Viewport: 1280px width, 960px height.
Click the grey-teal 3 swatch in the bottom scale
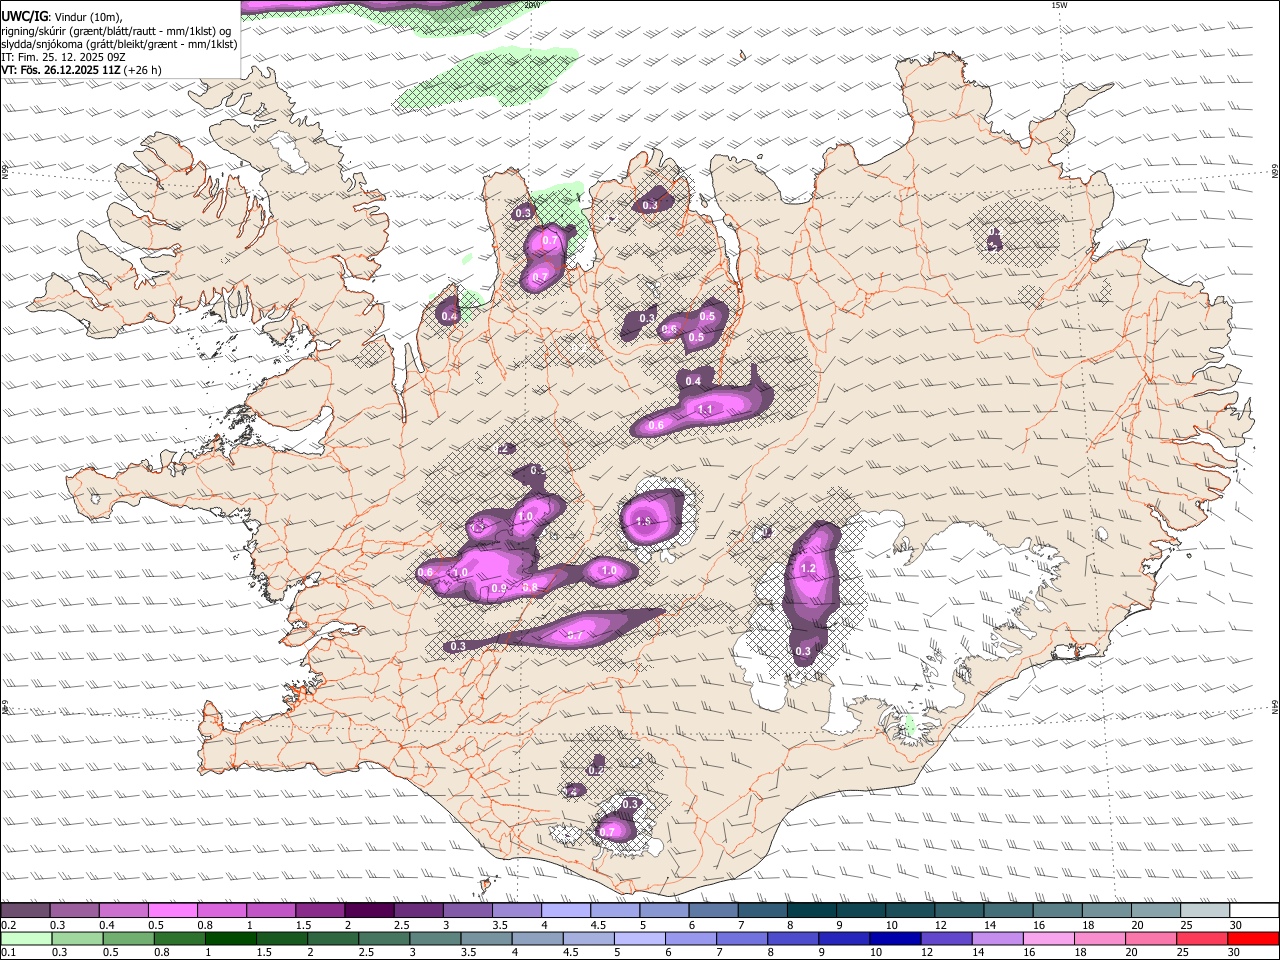click(435, 938)
